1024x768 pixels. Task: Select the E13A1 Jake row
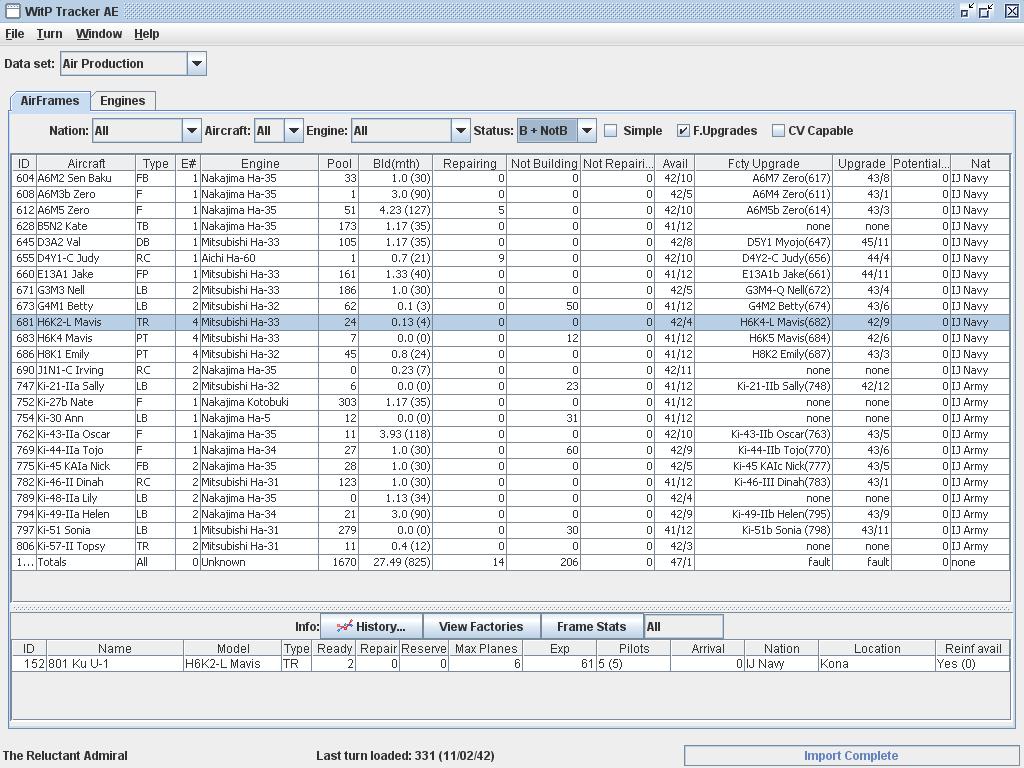tap(511, 274)
